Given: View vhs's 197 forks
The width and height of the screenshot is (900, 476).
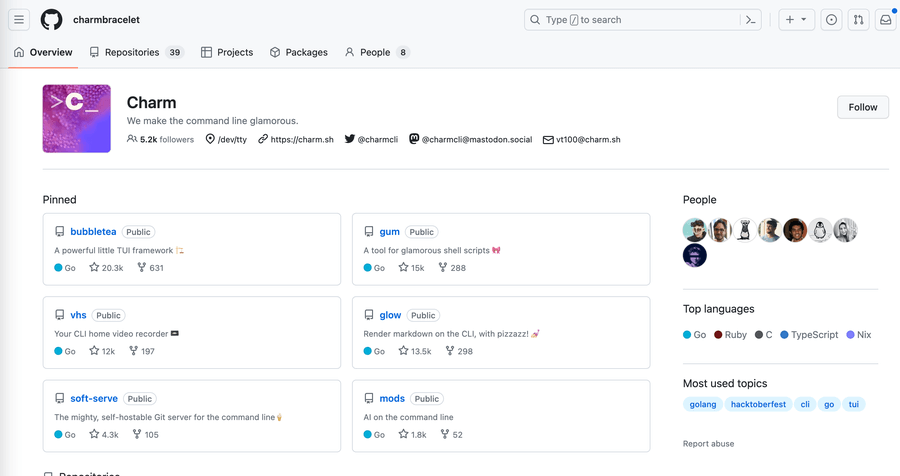Looking at the screenshot, I should coord(142,351).
